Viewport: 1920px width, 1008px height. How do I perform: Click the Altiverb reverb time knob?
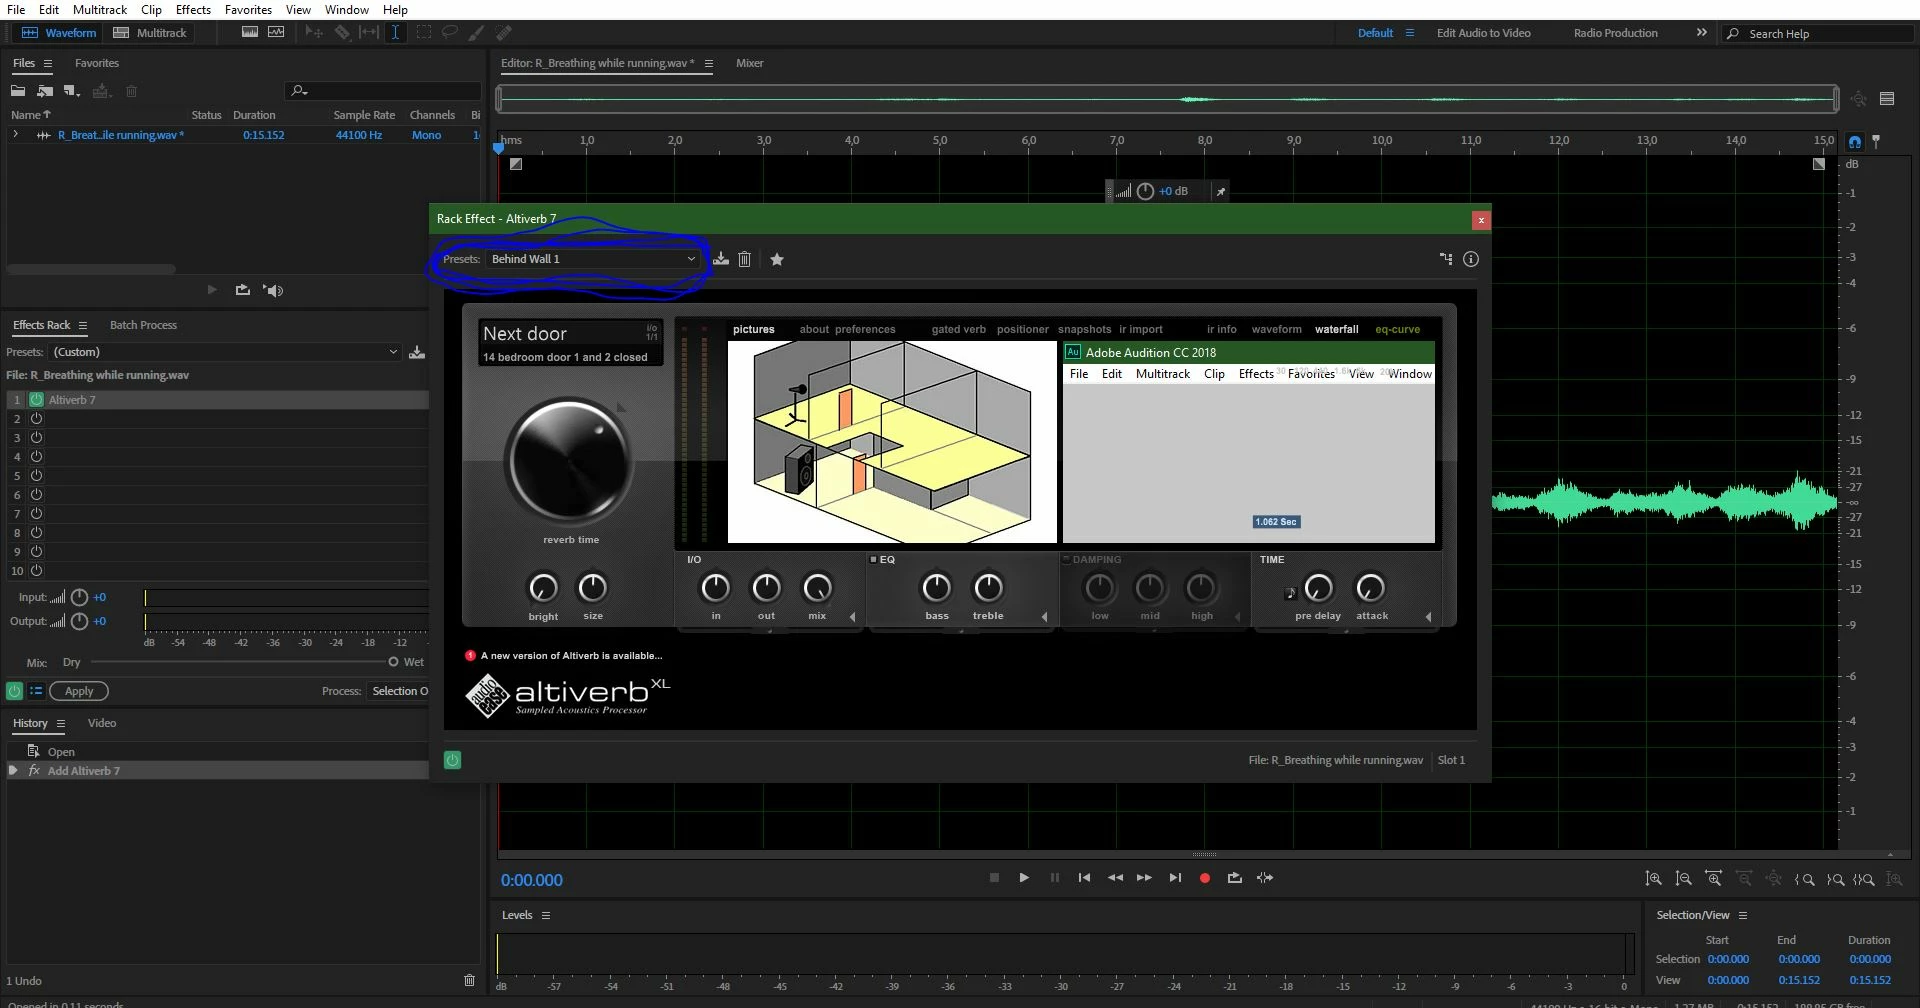[x=569, y=462]
